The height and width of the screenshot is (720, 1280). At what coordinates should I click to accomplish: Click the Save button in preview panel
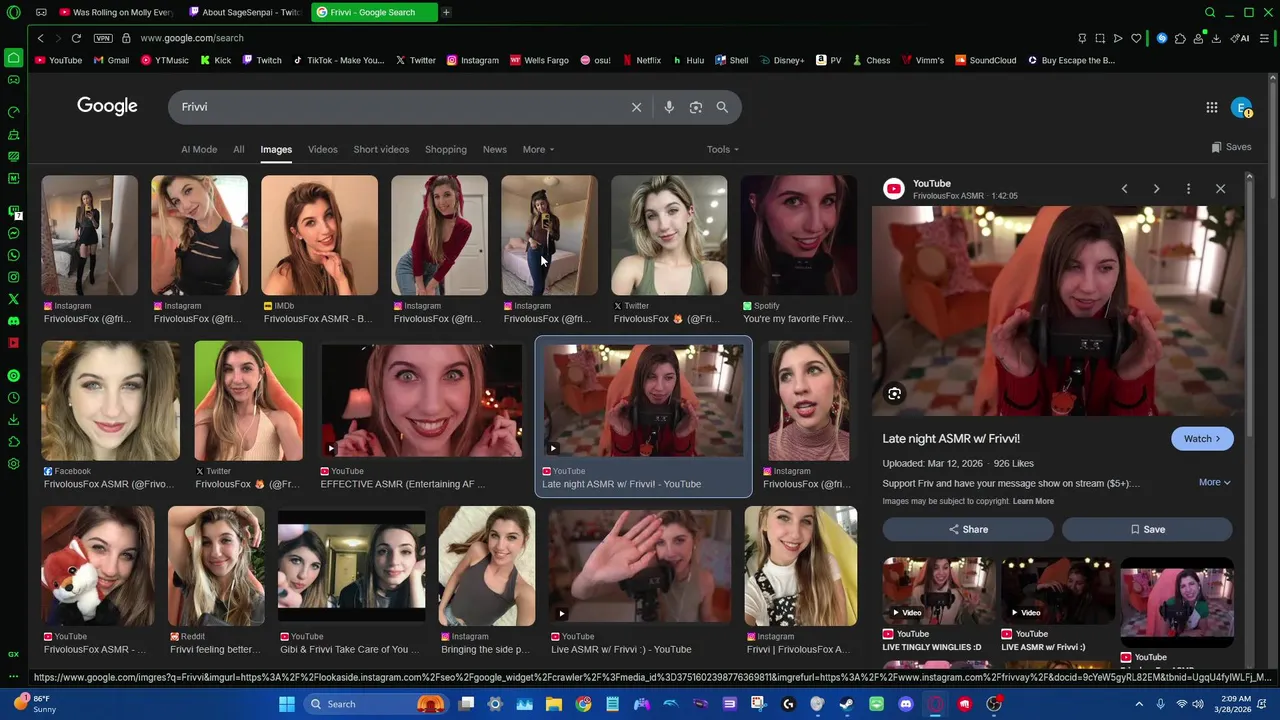pos(1147,529)
